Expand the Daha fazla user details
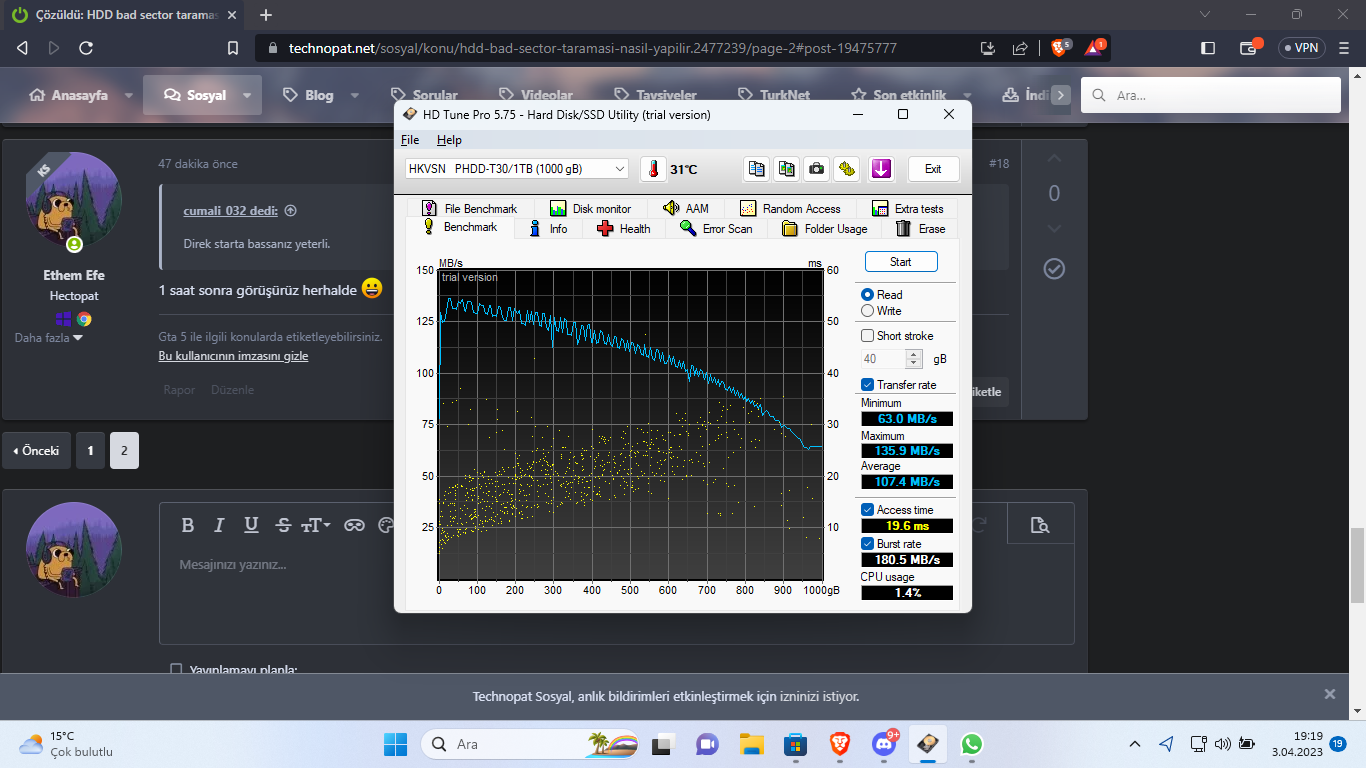 coord(49,338)
